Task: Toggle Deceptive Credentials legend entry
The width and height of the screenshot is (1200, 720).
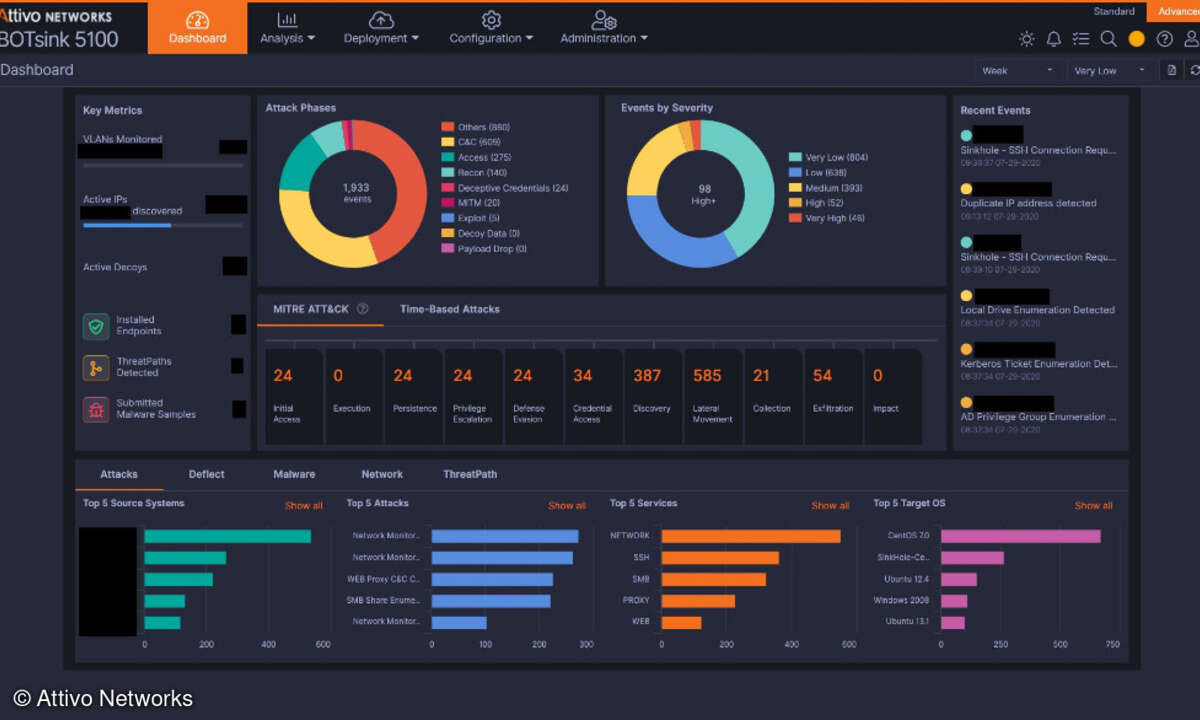Action: [x=505, y=188]
